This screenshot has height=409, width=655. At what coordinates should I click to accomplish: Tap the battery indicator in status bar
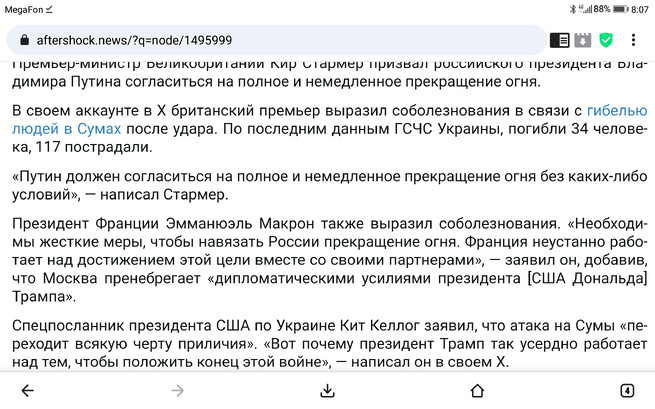pos(620,9)
